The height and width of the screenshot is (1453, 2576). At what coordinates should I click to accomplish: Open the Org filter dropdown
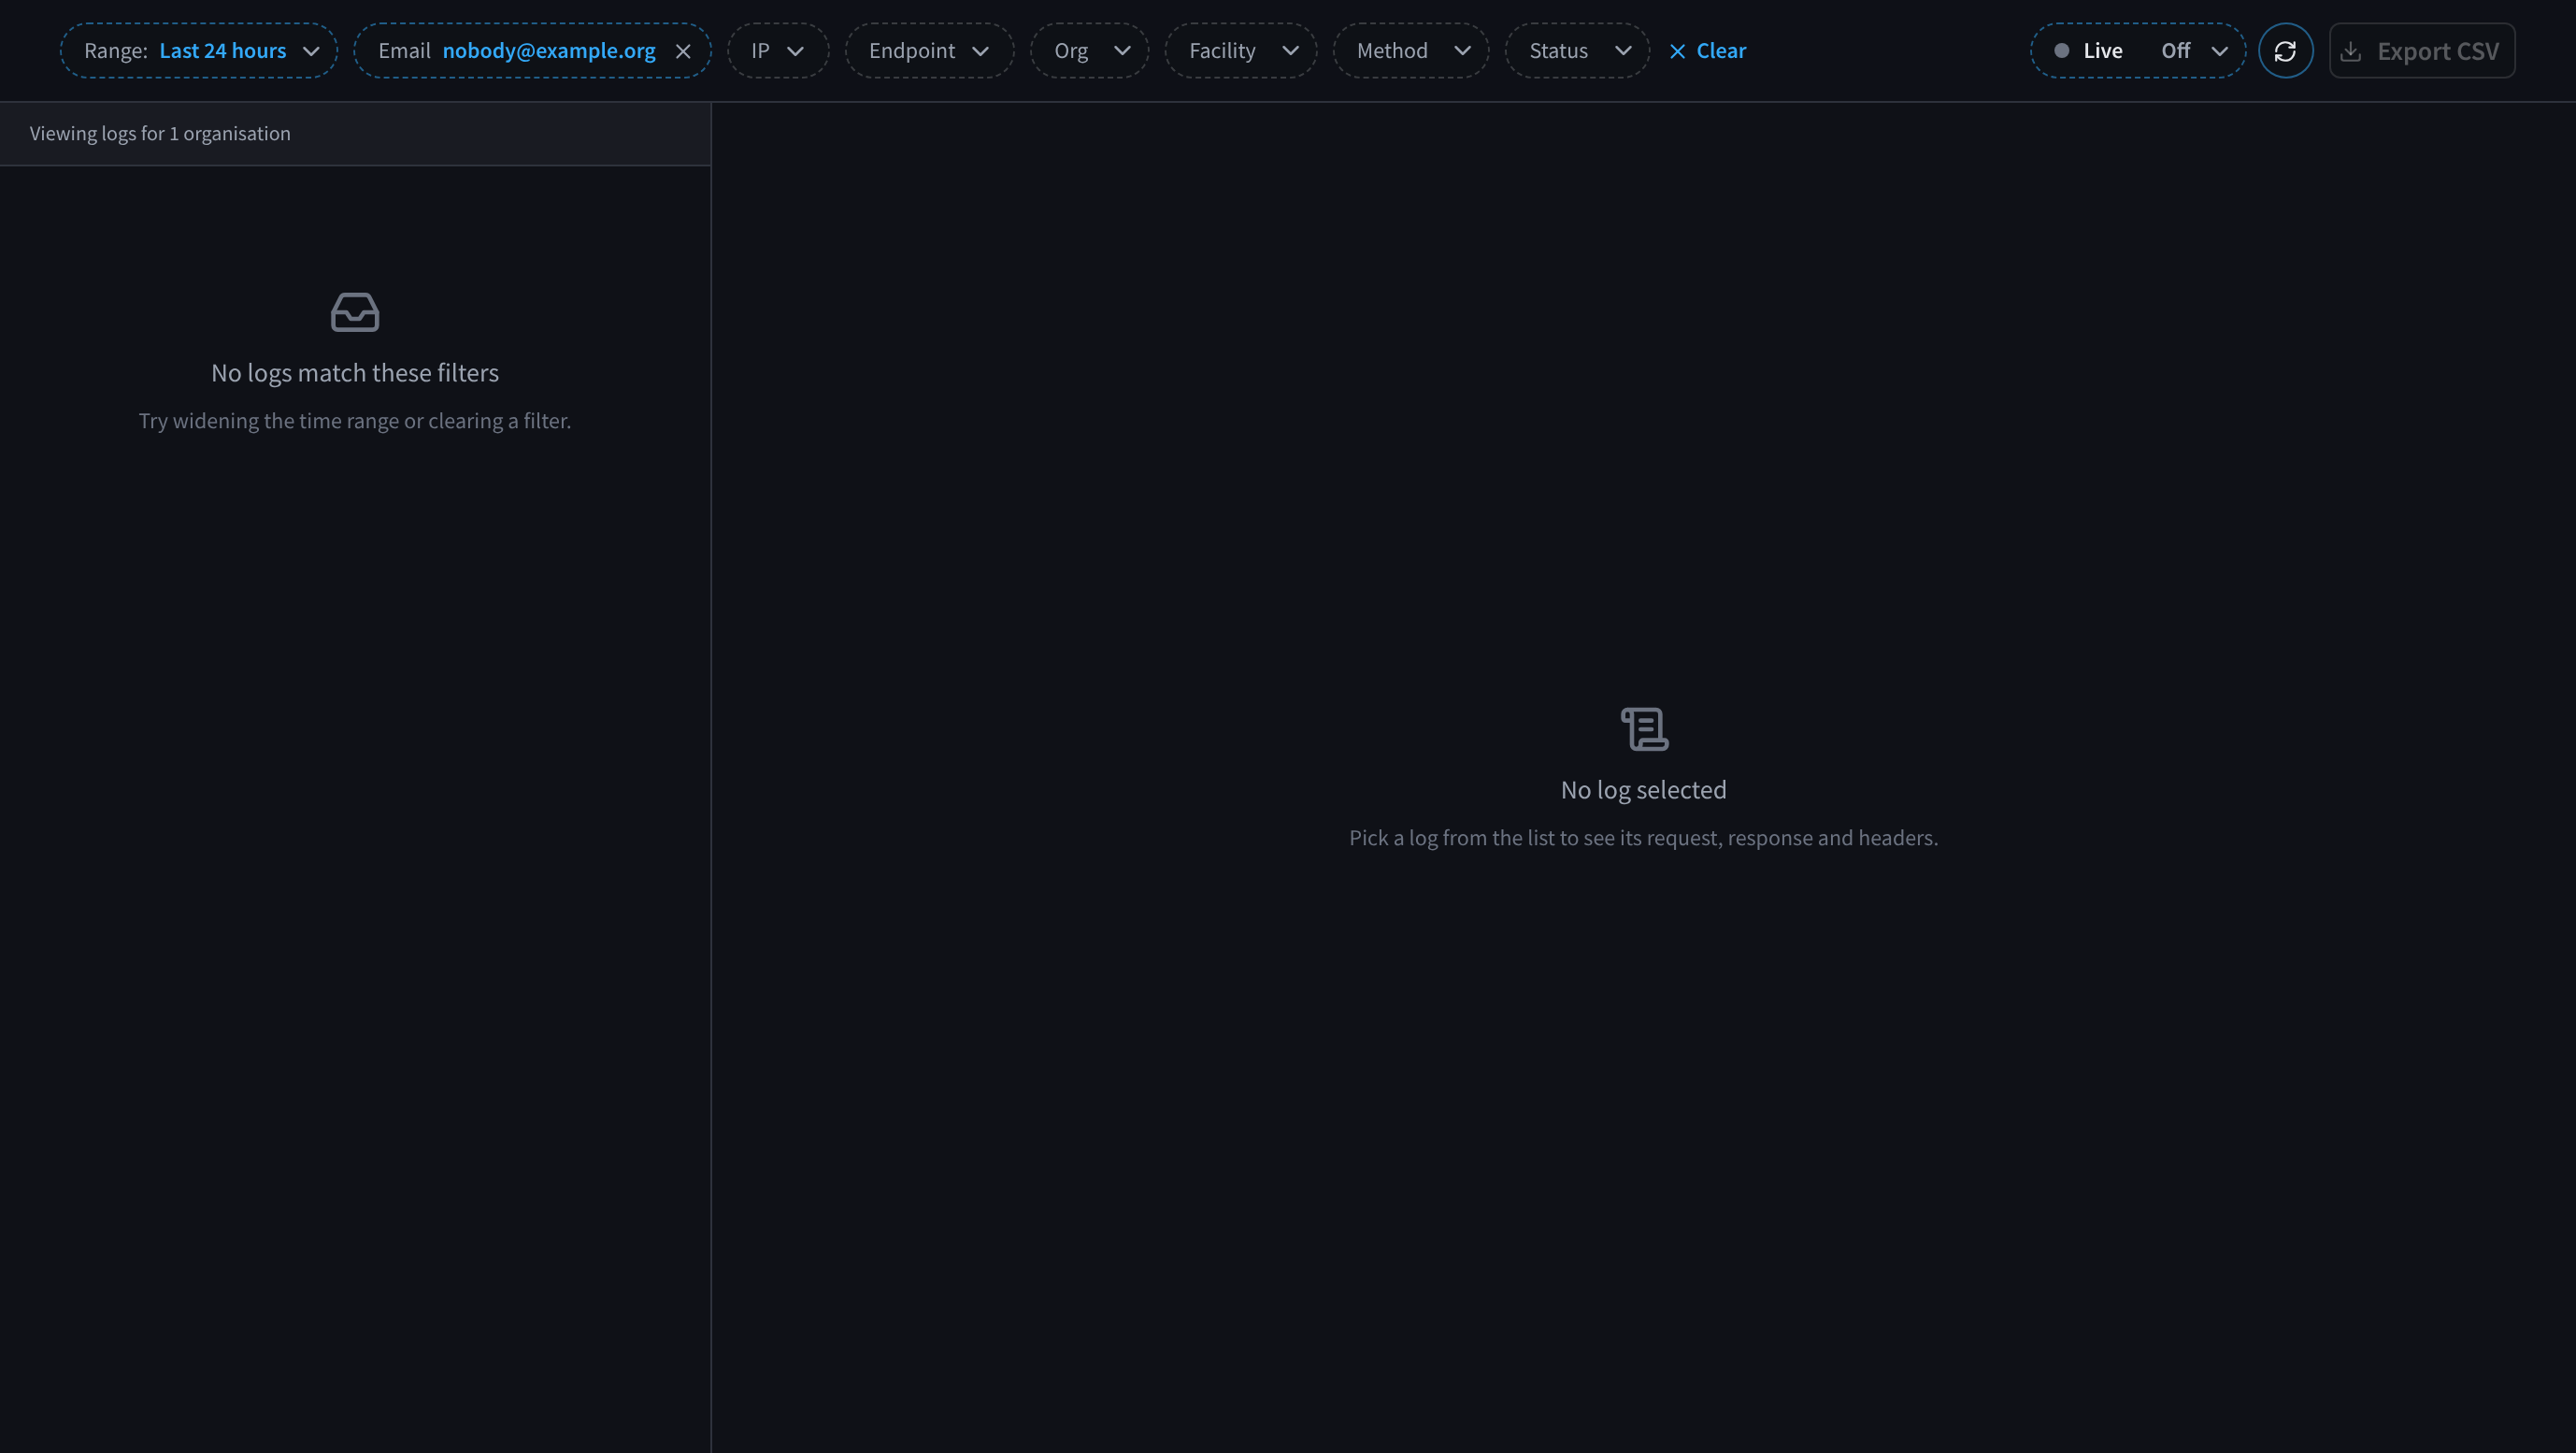pyautogui.click(x=1089, y=51)
